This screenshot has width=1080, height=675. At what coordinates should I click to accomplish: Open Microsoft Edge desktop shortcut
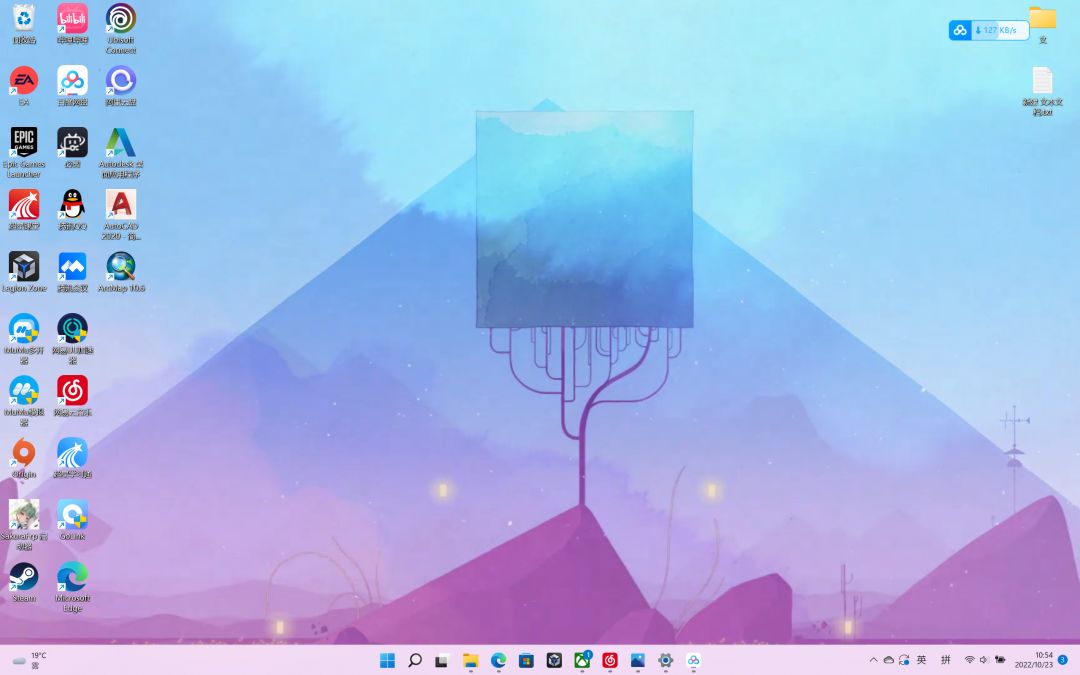(x=72, y=587)
